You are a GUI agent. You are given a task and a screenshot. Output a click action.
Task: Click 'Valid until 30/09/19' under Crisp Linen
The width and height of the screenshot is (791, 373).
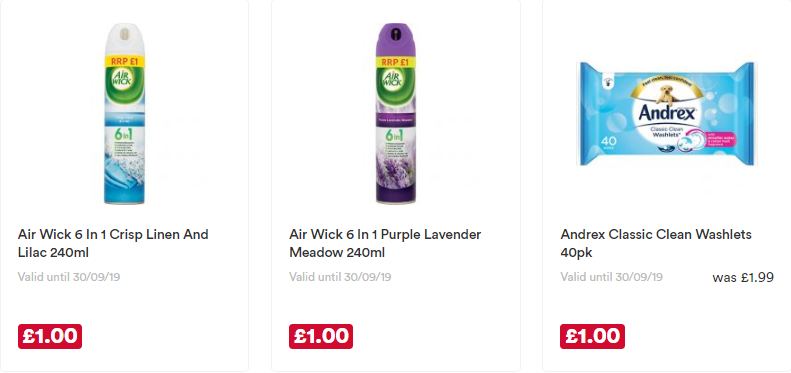click(69, 277)
